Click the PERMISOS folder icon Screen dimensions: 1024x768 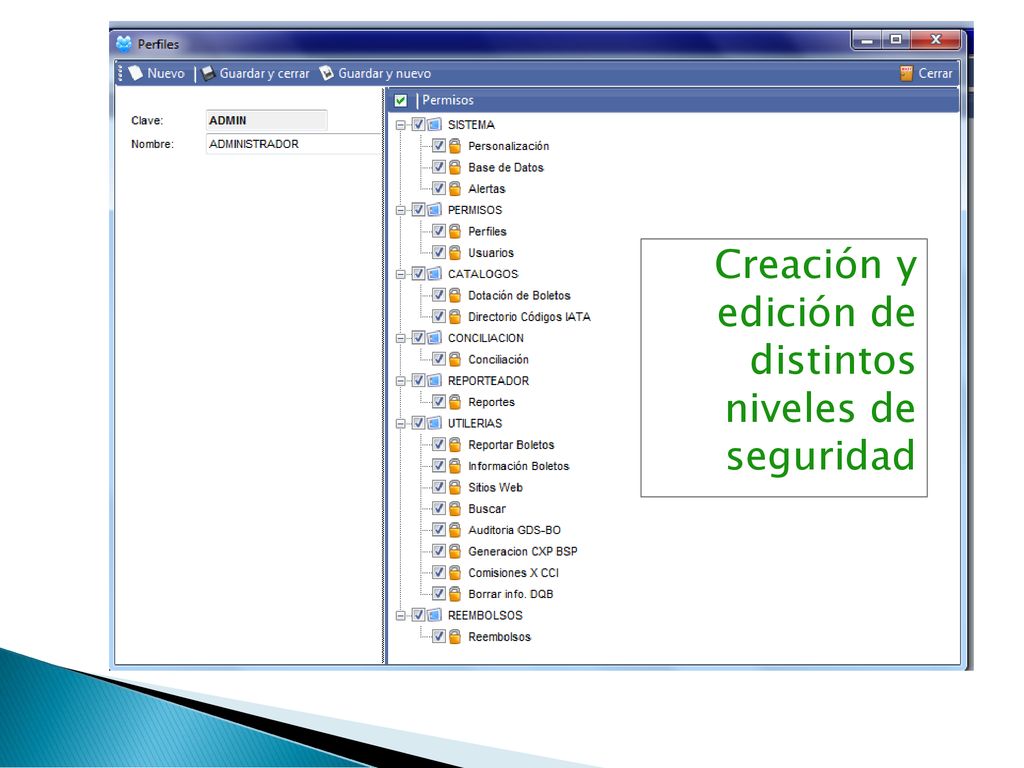pyautogui.click(x=434, y=210)
